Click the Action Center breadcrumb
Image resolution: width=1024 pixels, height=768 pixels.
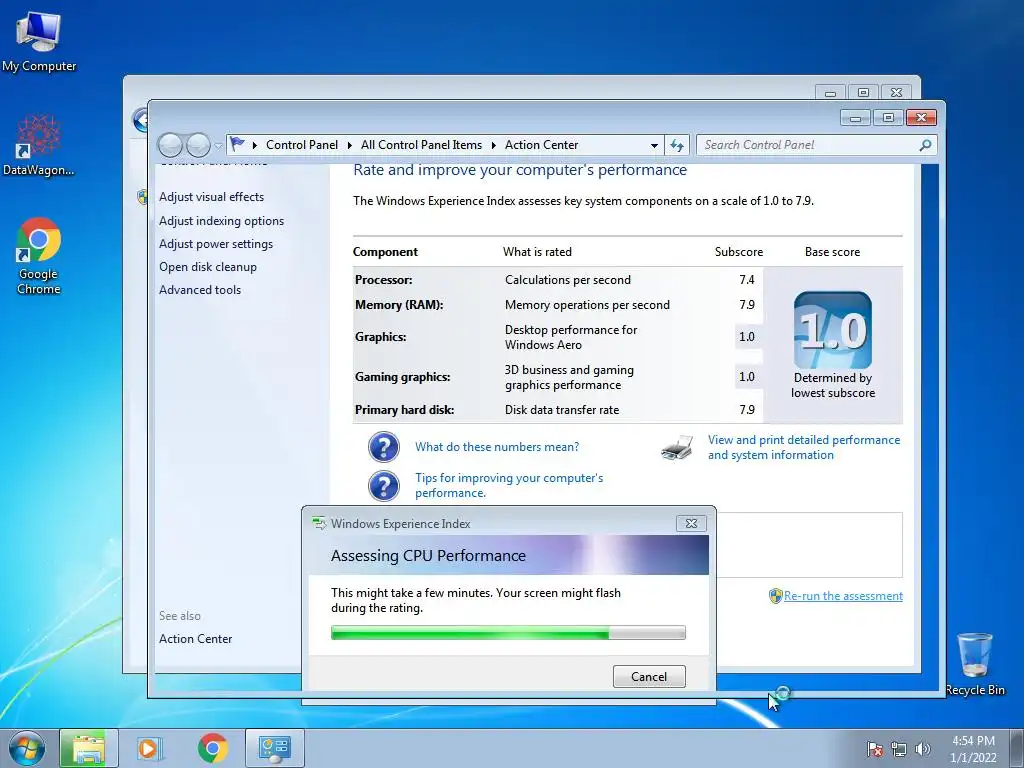click(x=541, y=145)
